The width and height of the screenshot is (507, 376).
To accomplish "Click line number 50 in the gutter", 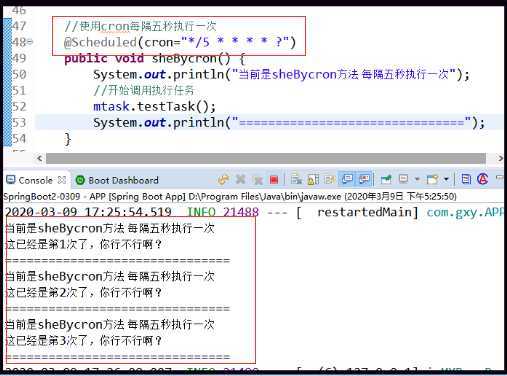I will click(19, 74).
